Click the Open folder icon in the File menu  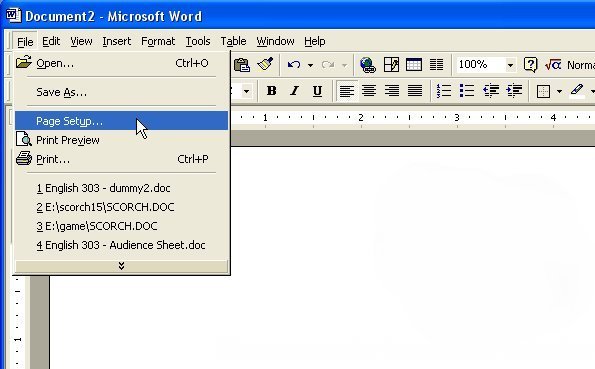(24, 62)
